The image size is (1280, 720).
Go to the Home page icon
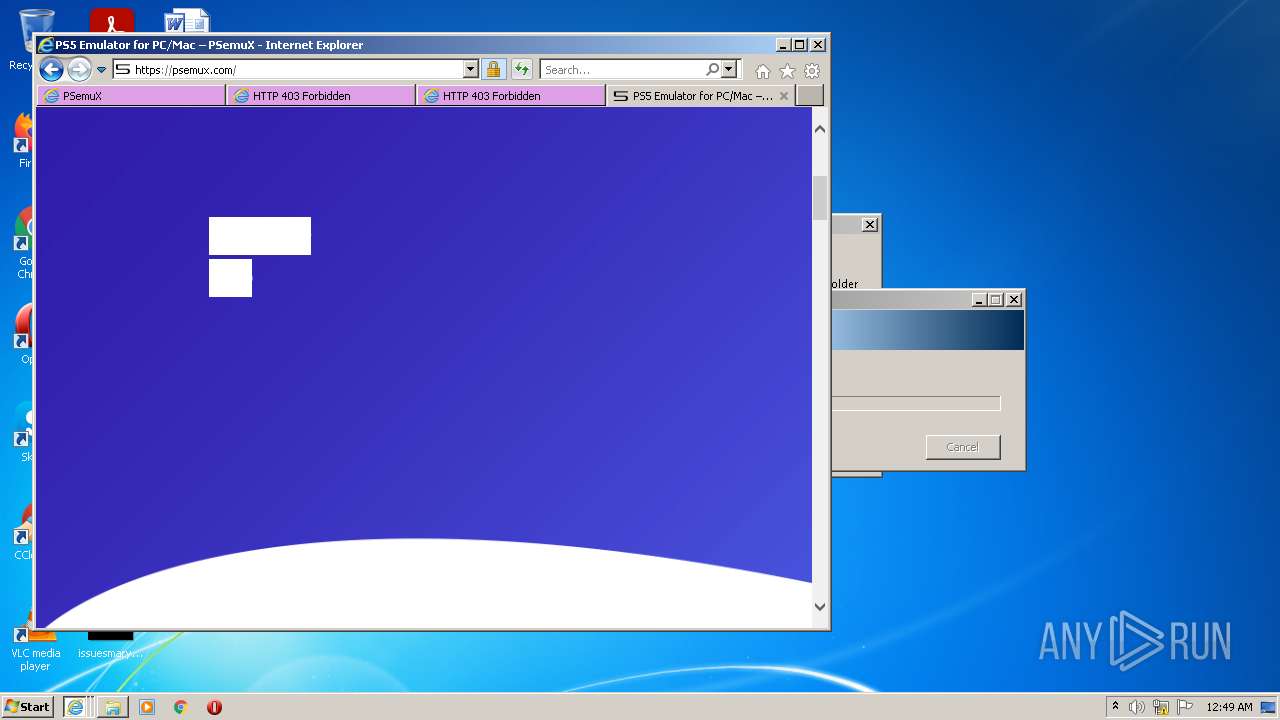tap(763, 71)
